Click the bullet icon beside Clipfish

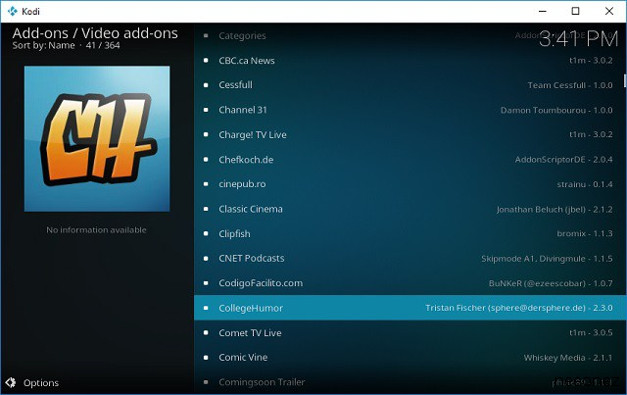tap(206, 233)
